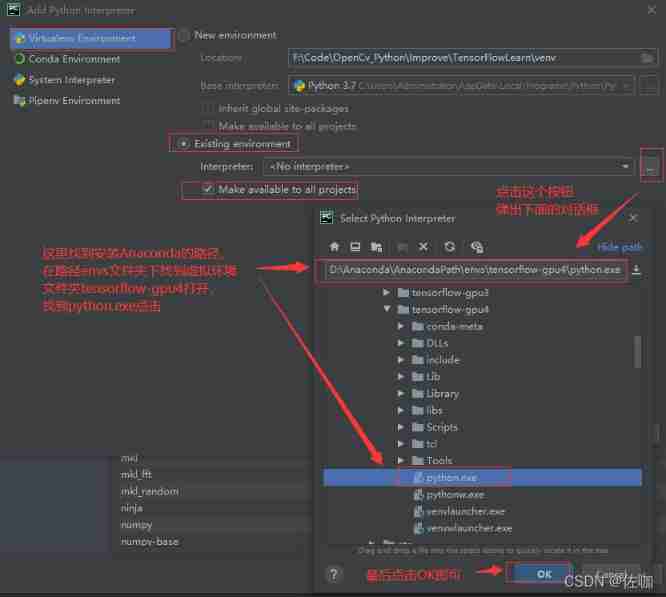Expand the Scripts folder
The height and width of the screenshot is (597, 666).
402,427
